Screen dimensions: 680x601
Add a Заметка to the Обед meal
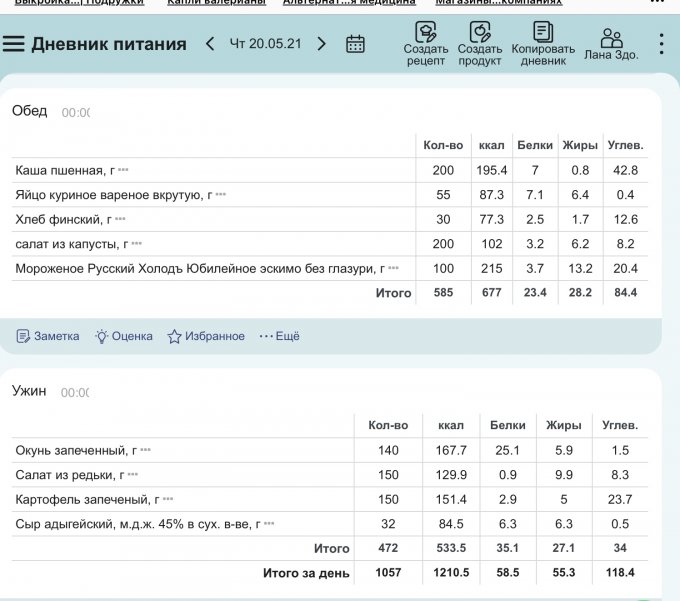(48, 336)
